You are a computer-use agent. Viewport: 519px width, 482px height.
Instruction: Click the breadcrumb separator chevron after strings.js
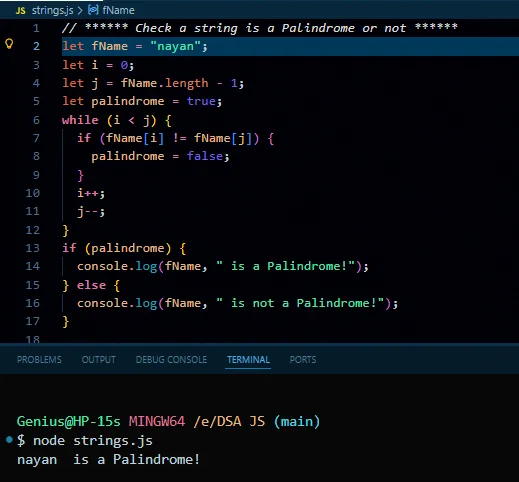80,11
